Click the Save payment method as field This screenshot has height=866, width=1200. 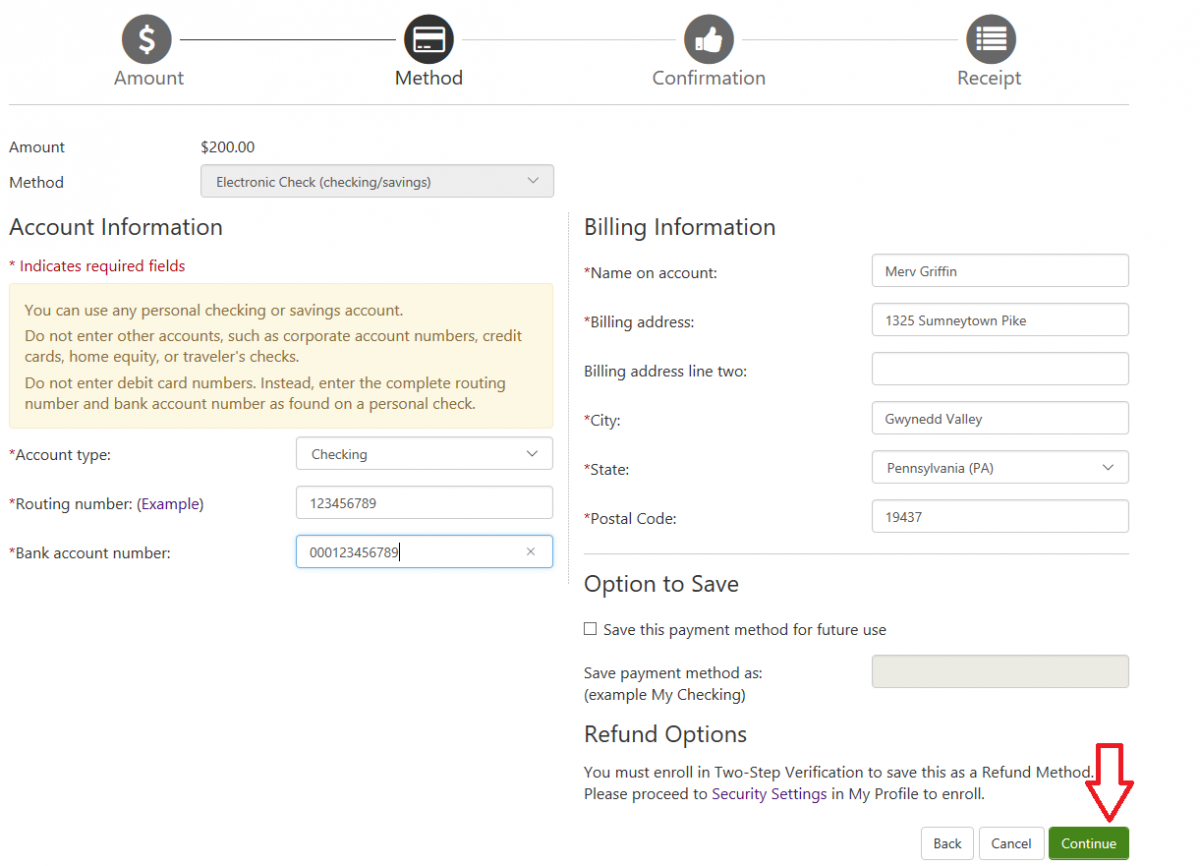(1000, 672)
